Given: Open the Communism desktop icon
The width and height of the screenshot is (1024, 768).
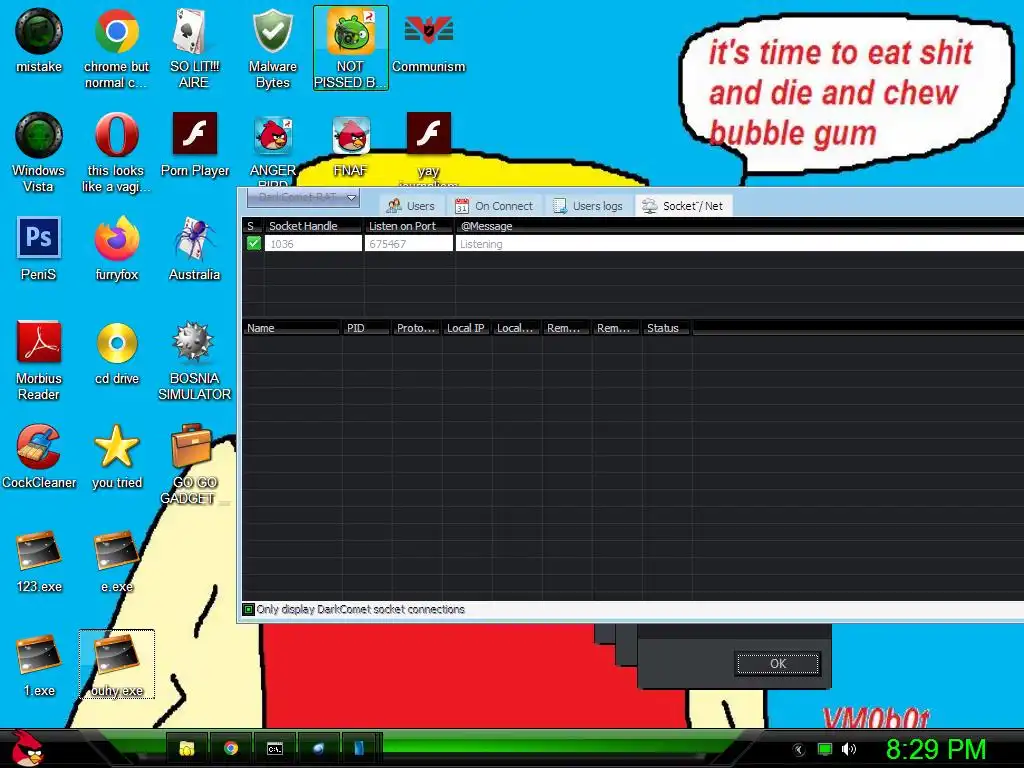Looking at the screenshot, I should tap(428, 42).
